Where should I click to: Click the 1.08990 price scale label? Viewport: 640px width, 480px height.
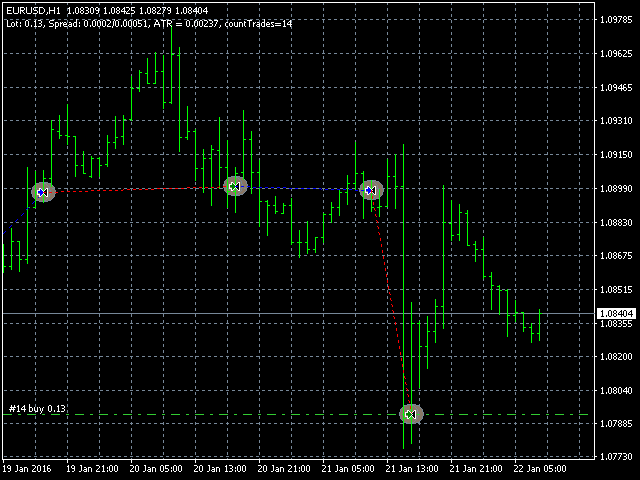616,189
